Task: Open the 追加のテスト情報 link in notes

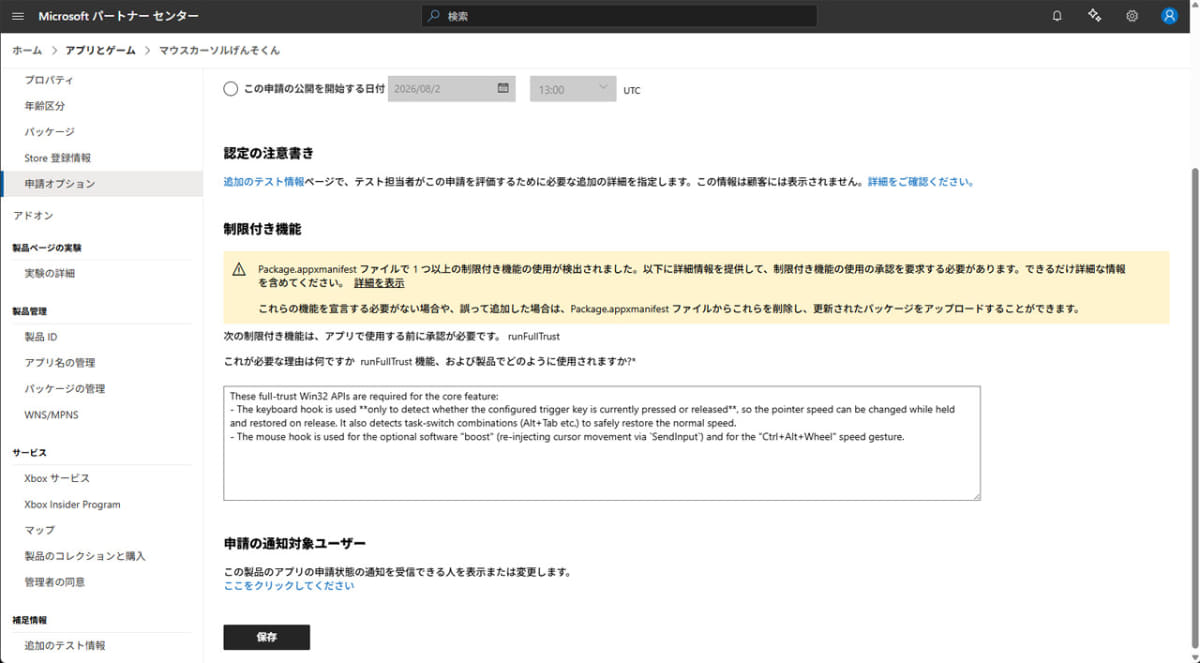Action: [x=264, y=182]
